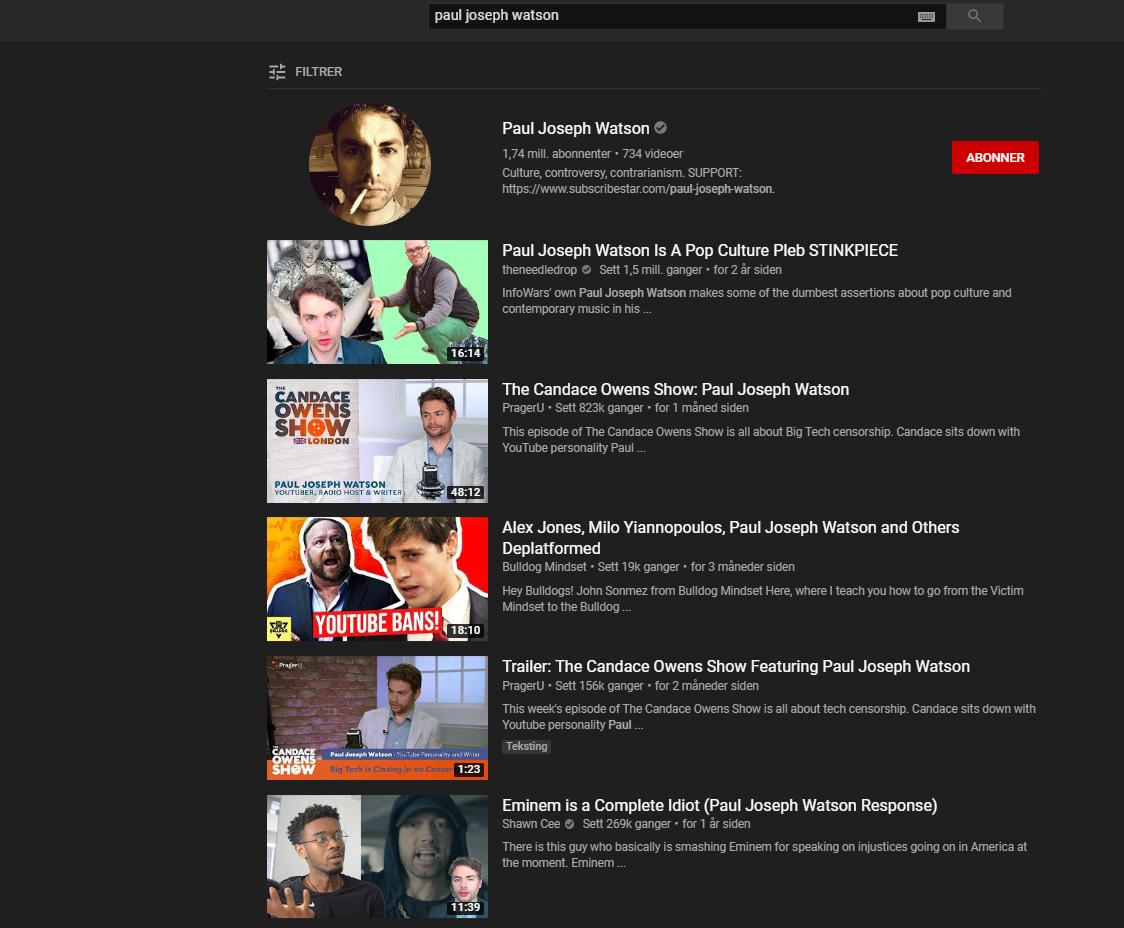1124x928 pixels.
Task: Open the on-screen keyboard icon in search box
Action: (x=926, y=16)
